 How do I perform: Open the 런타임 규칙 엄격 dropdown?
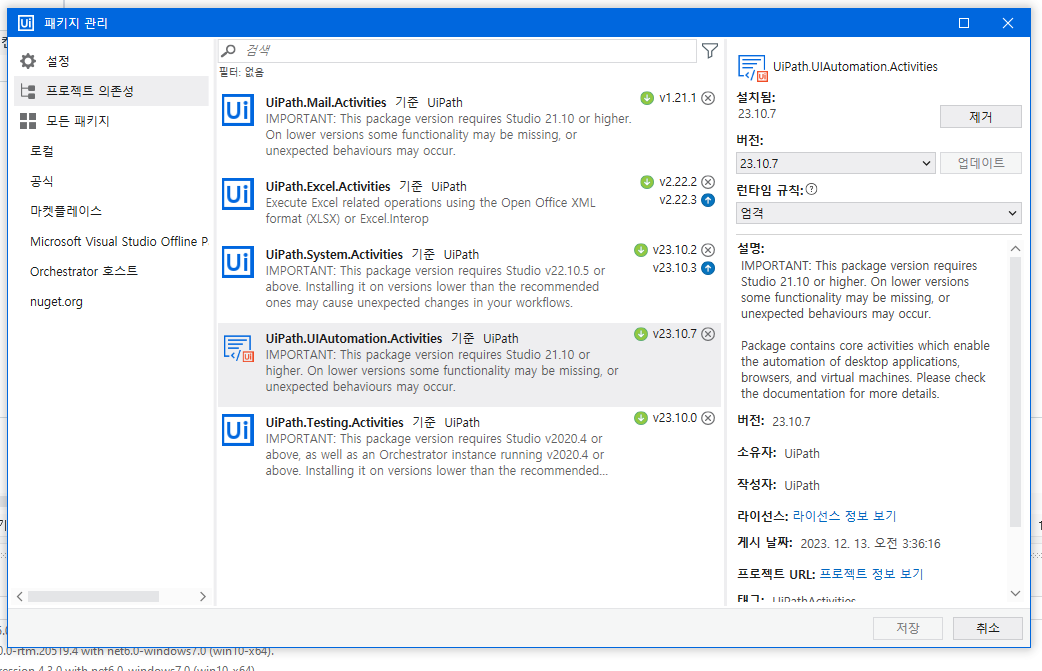(x=879, y=213)
